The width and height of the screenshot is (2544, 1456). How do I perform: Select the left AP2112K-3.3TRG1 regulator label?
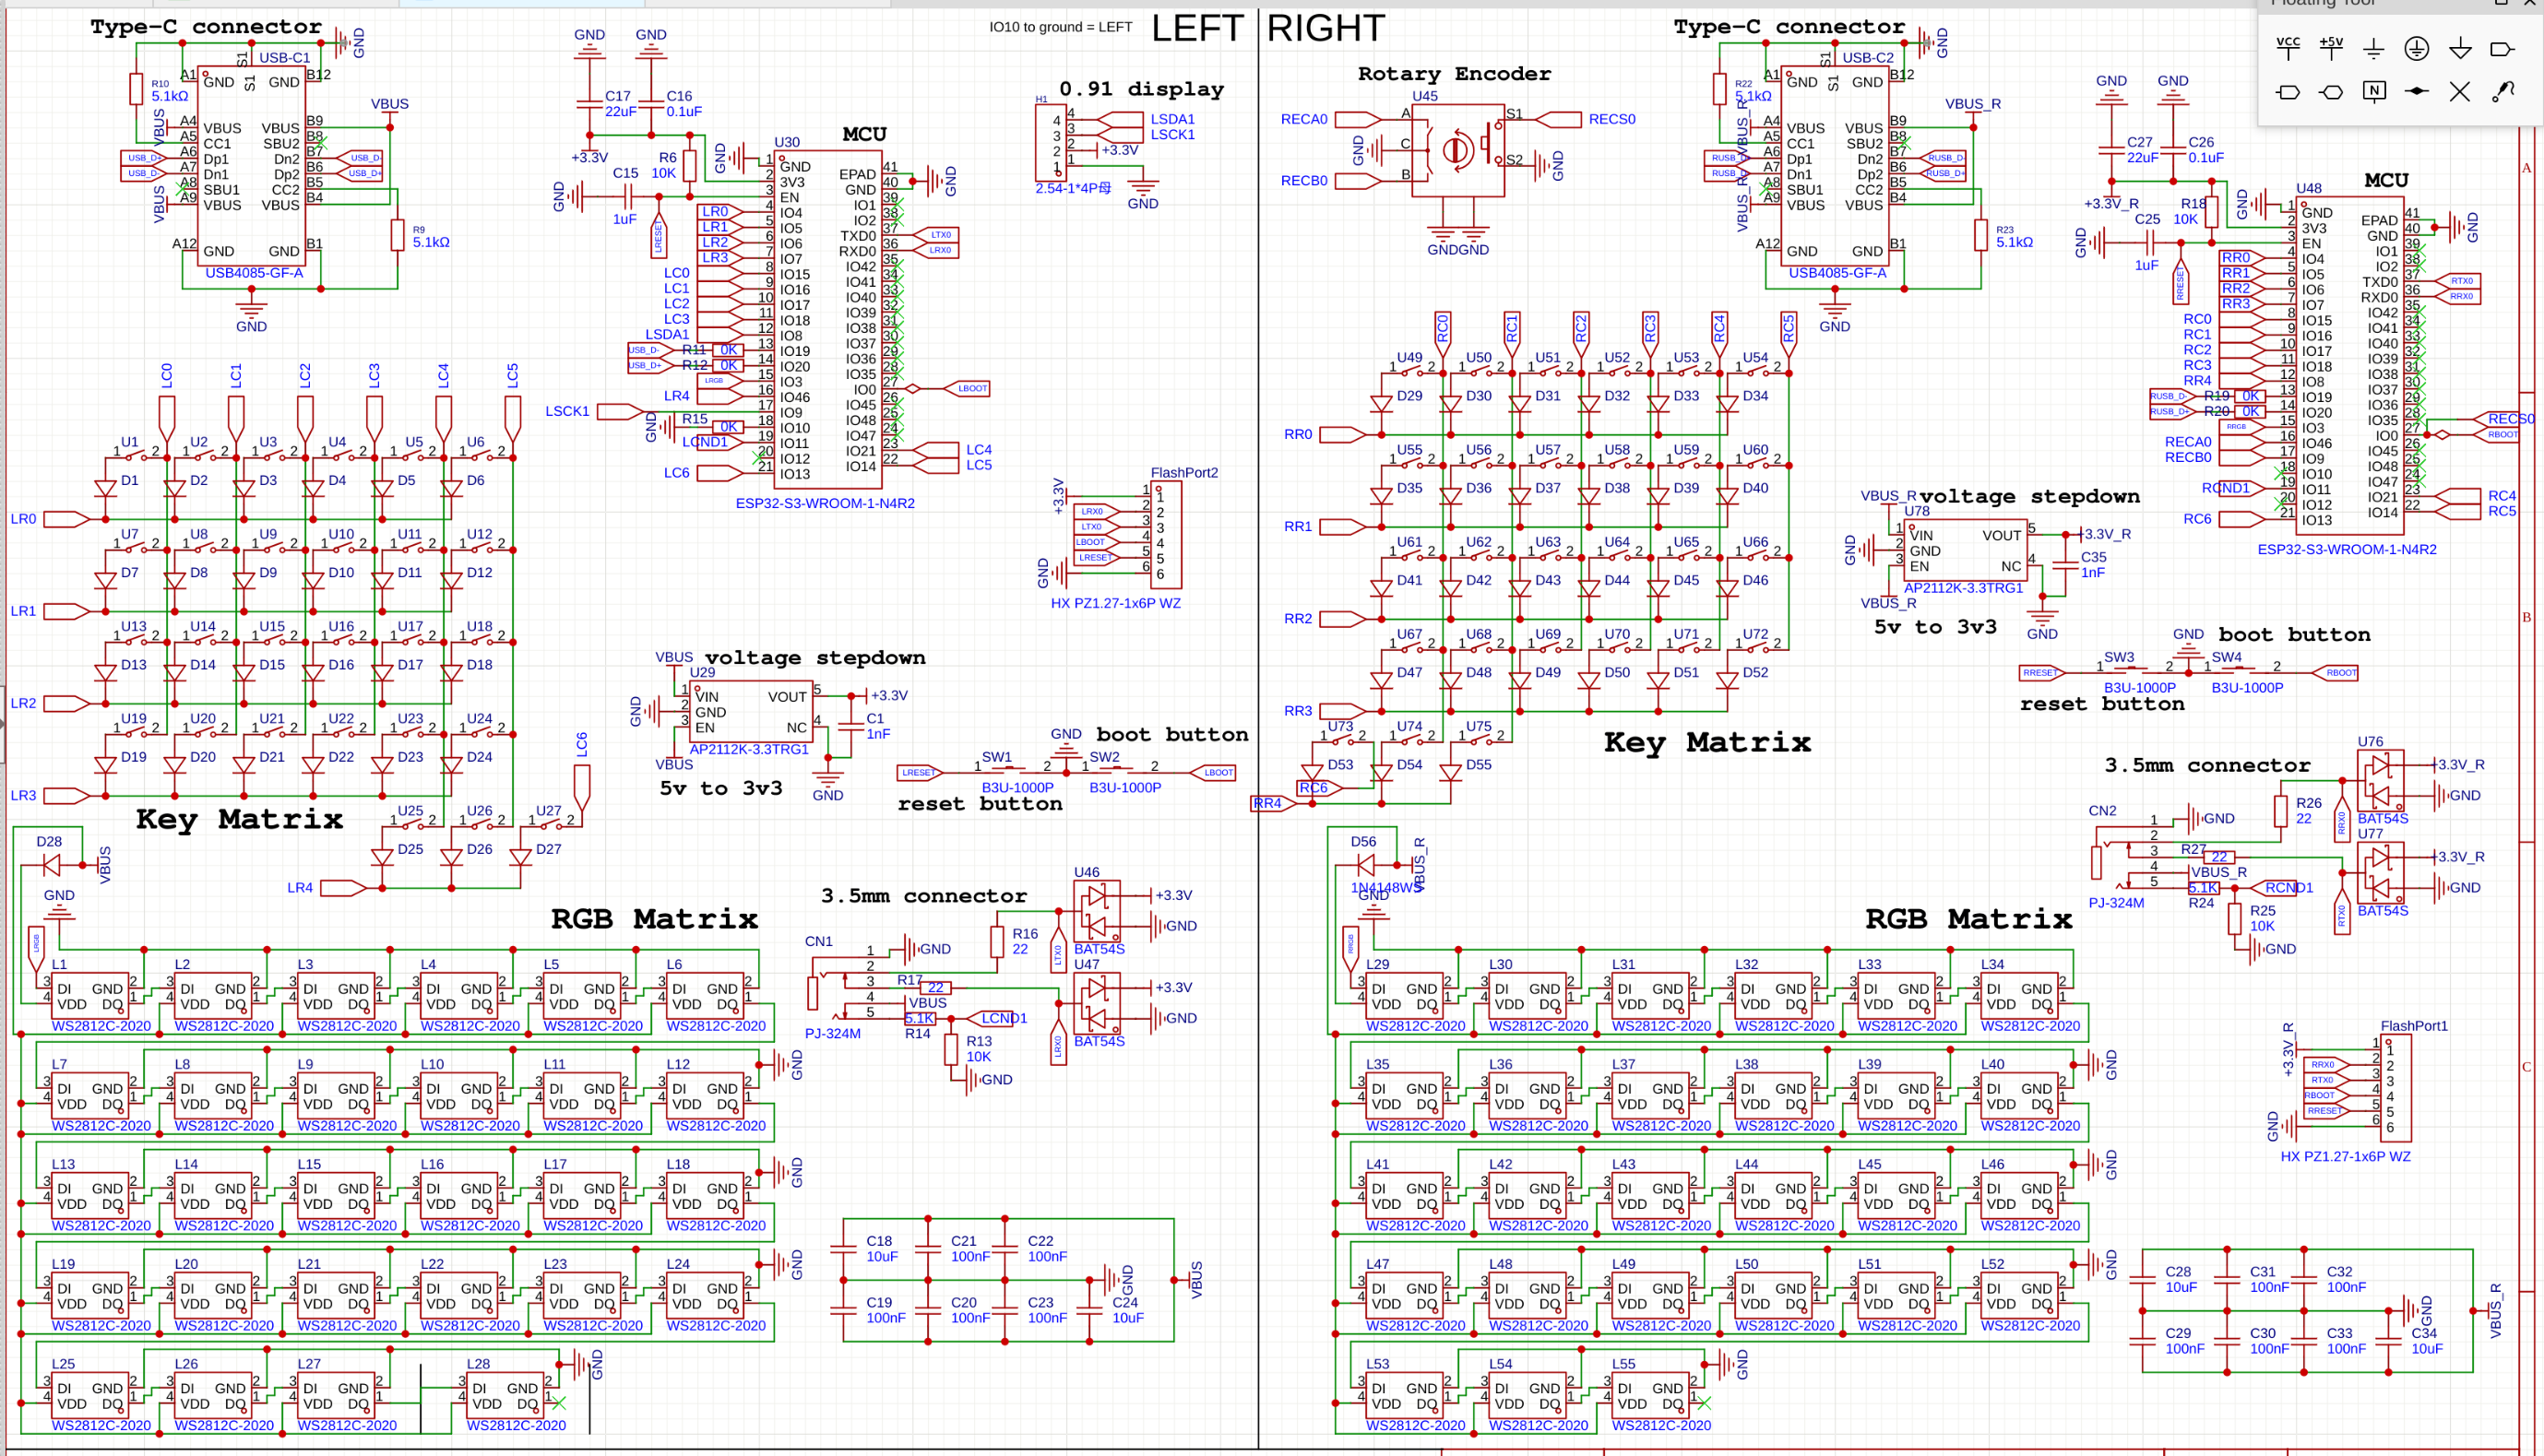(x=749, y=749)
